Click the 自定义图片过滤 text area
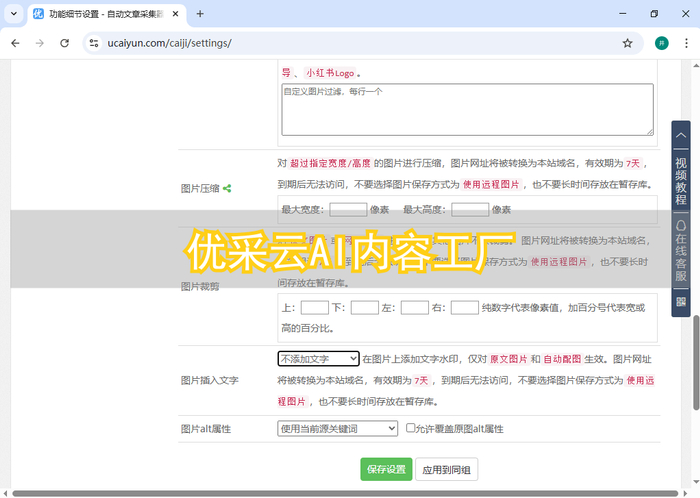Image resolution: width=700 pixels, height=498 pixels. [467, 109]
